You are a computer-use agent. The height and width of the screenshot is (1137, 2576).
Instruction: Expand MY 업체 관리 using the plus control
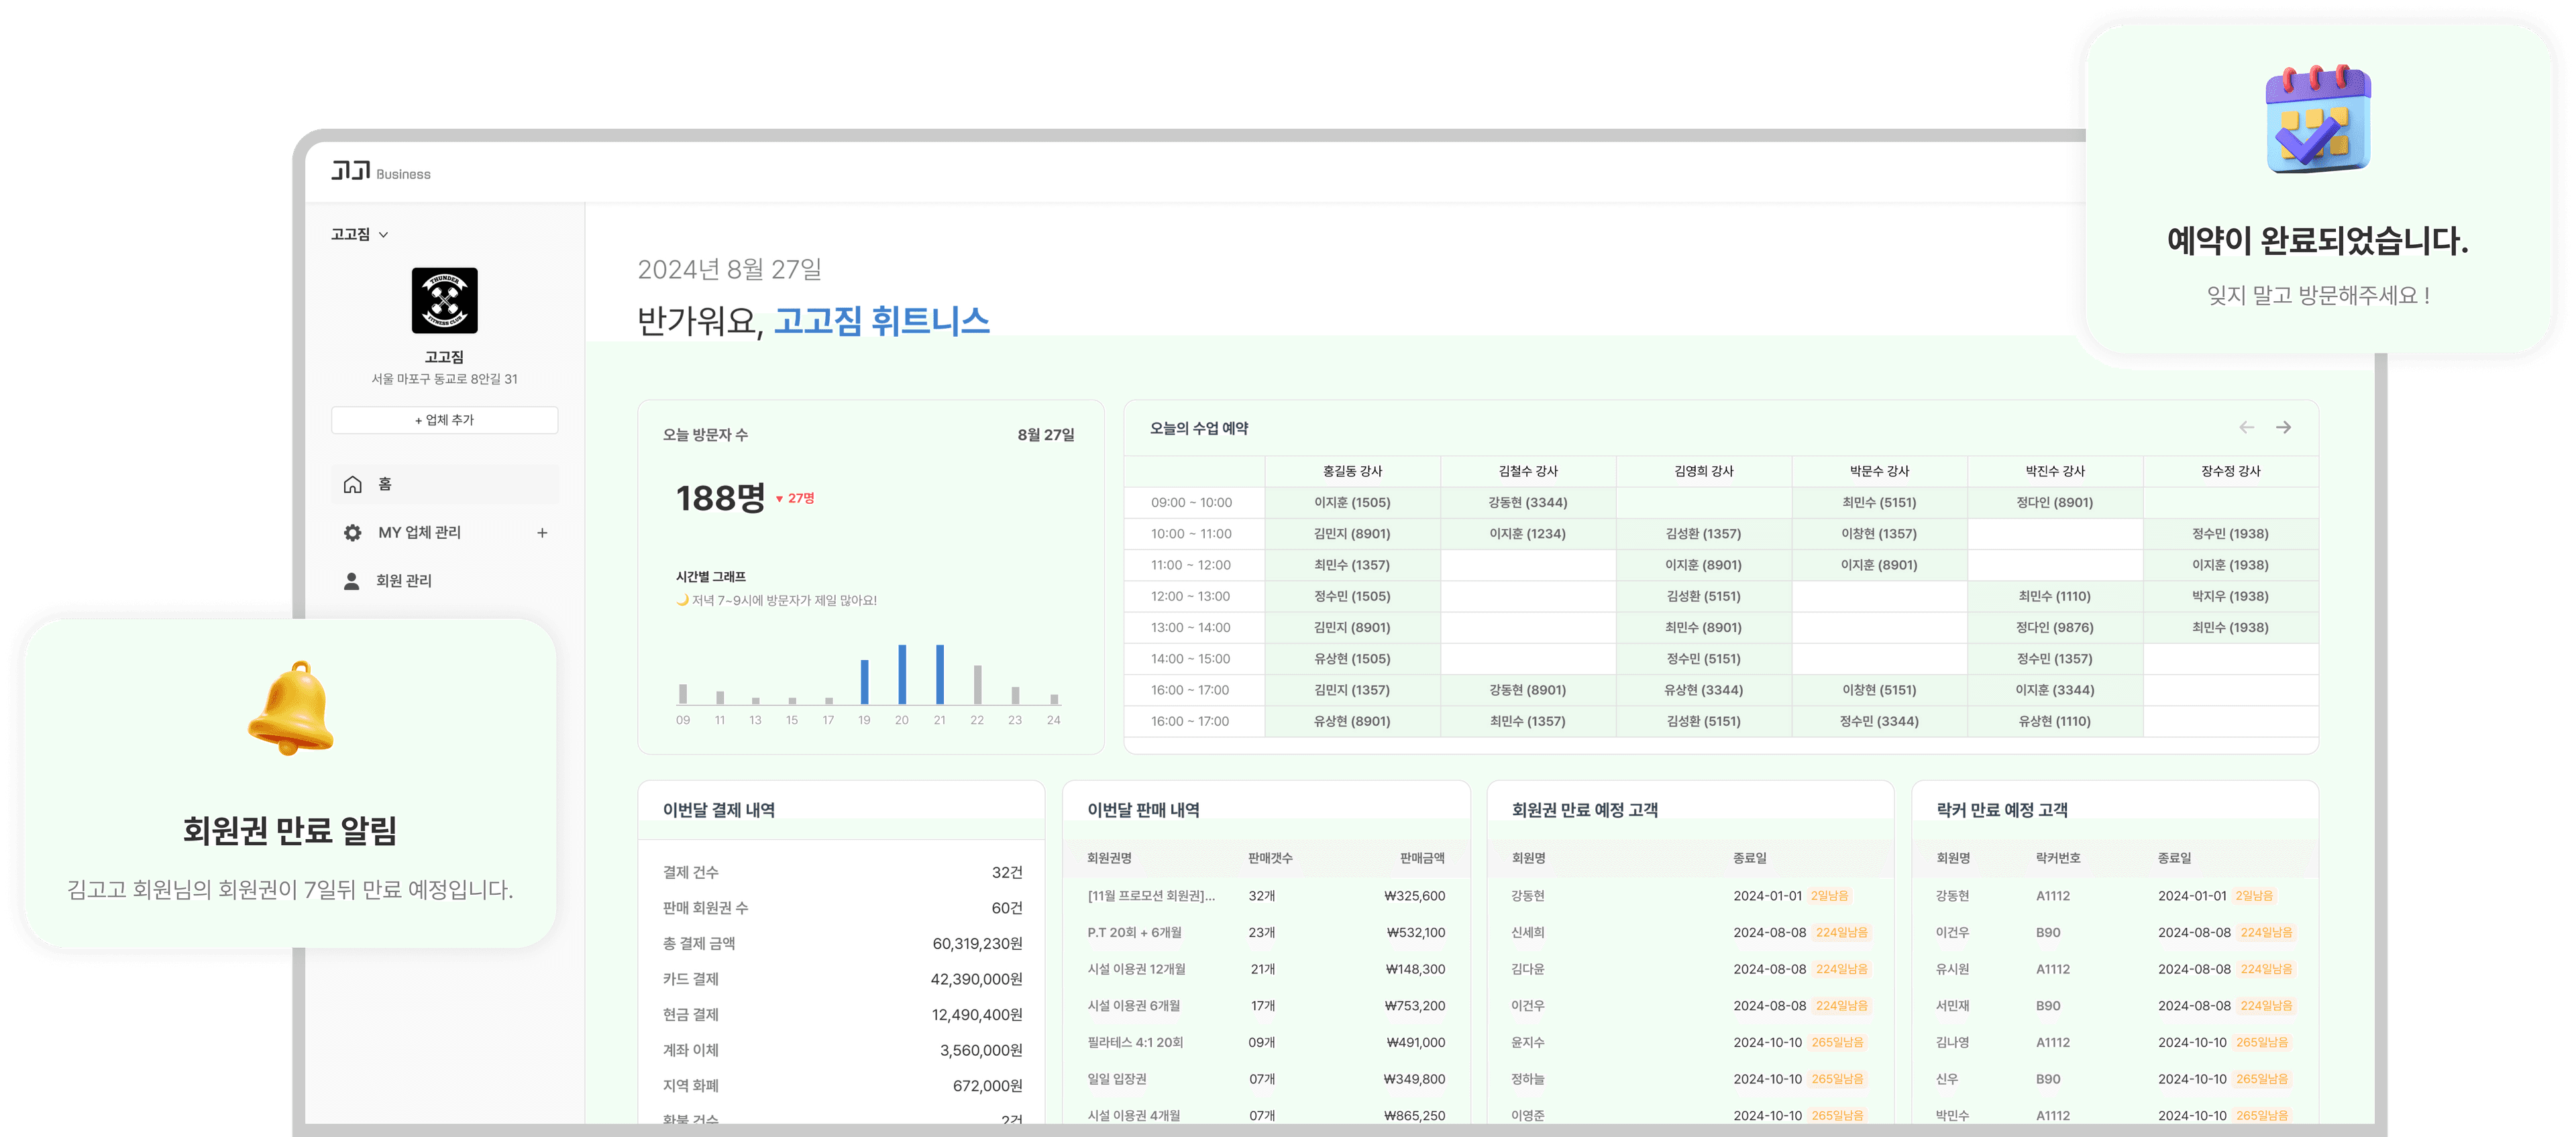pyautogui.click(x=542, y=532)
